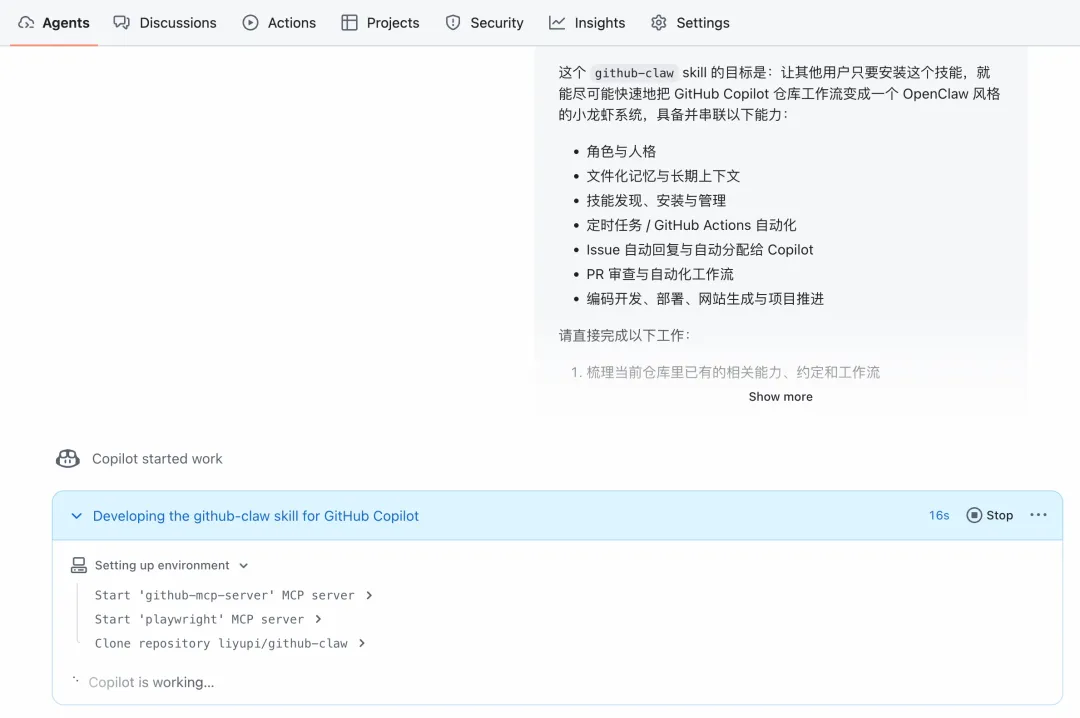Switch to the Settings tab
This screenshot has width=1080, height=718.
pos(690,22)
